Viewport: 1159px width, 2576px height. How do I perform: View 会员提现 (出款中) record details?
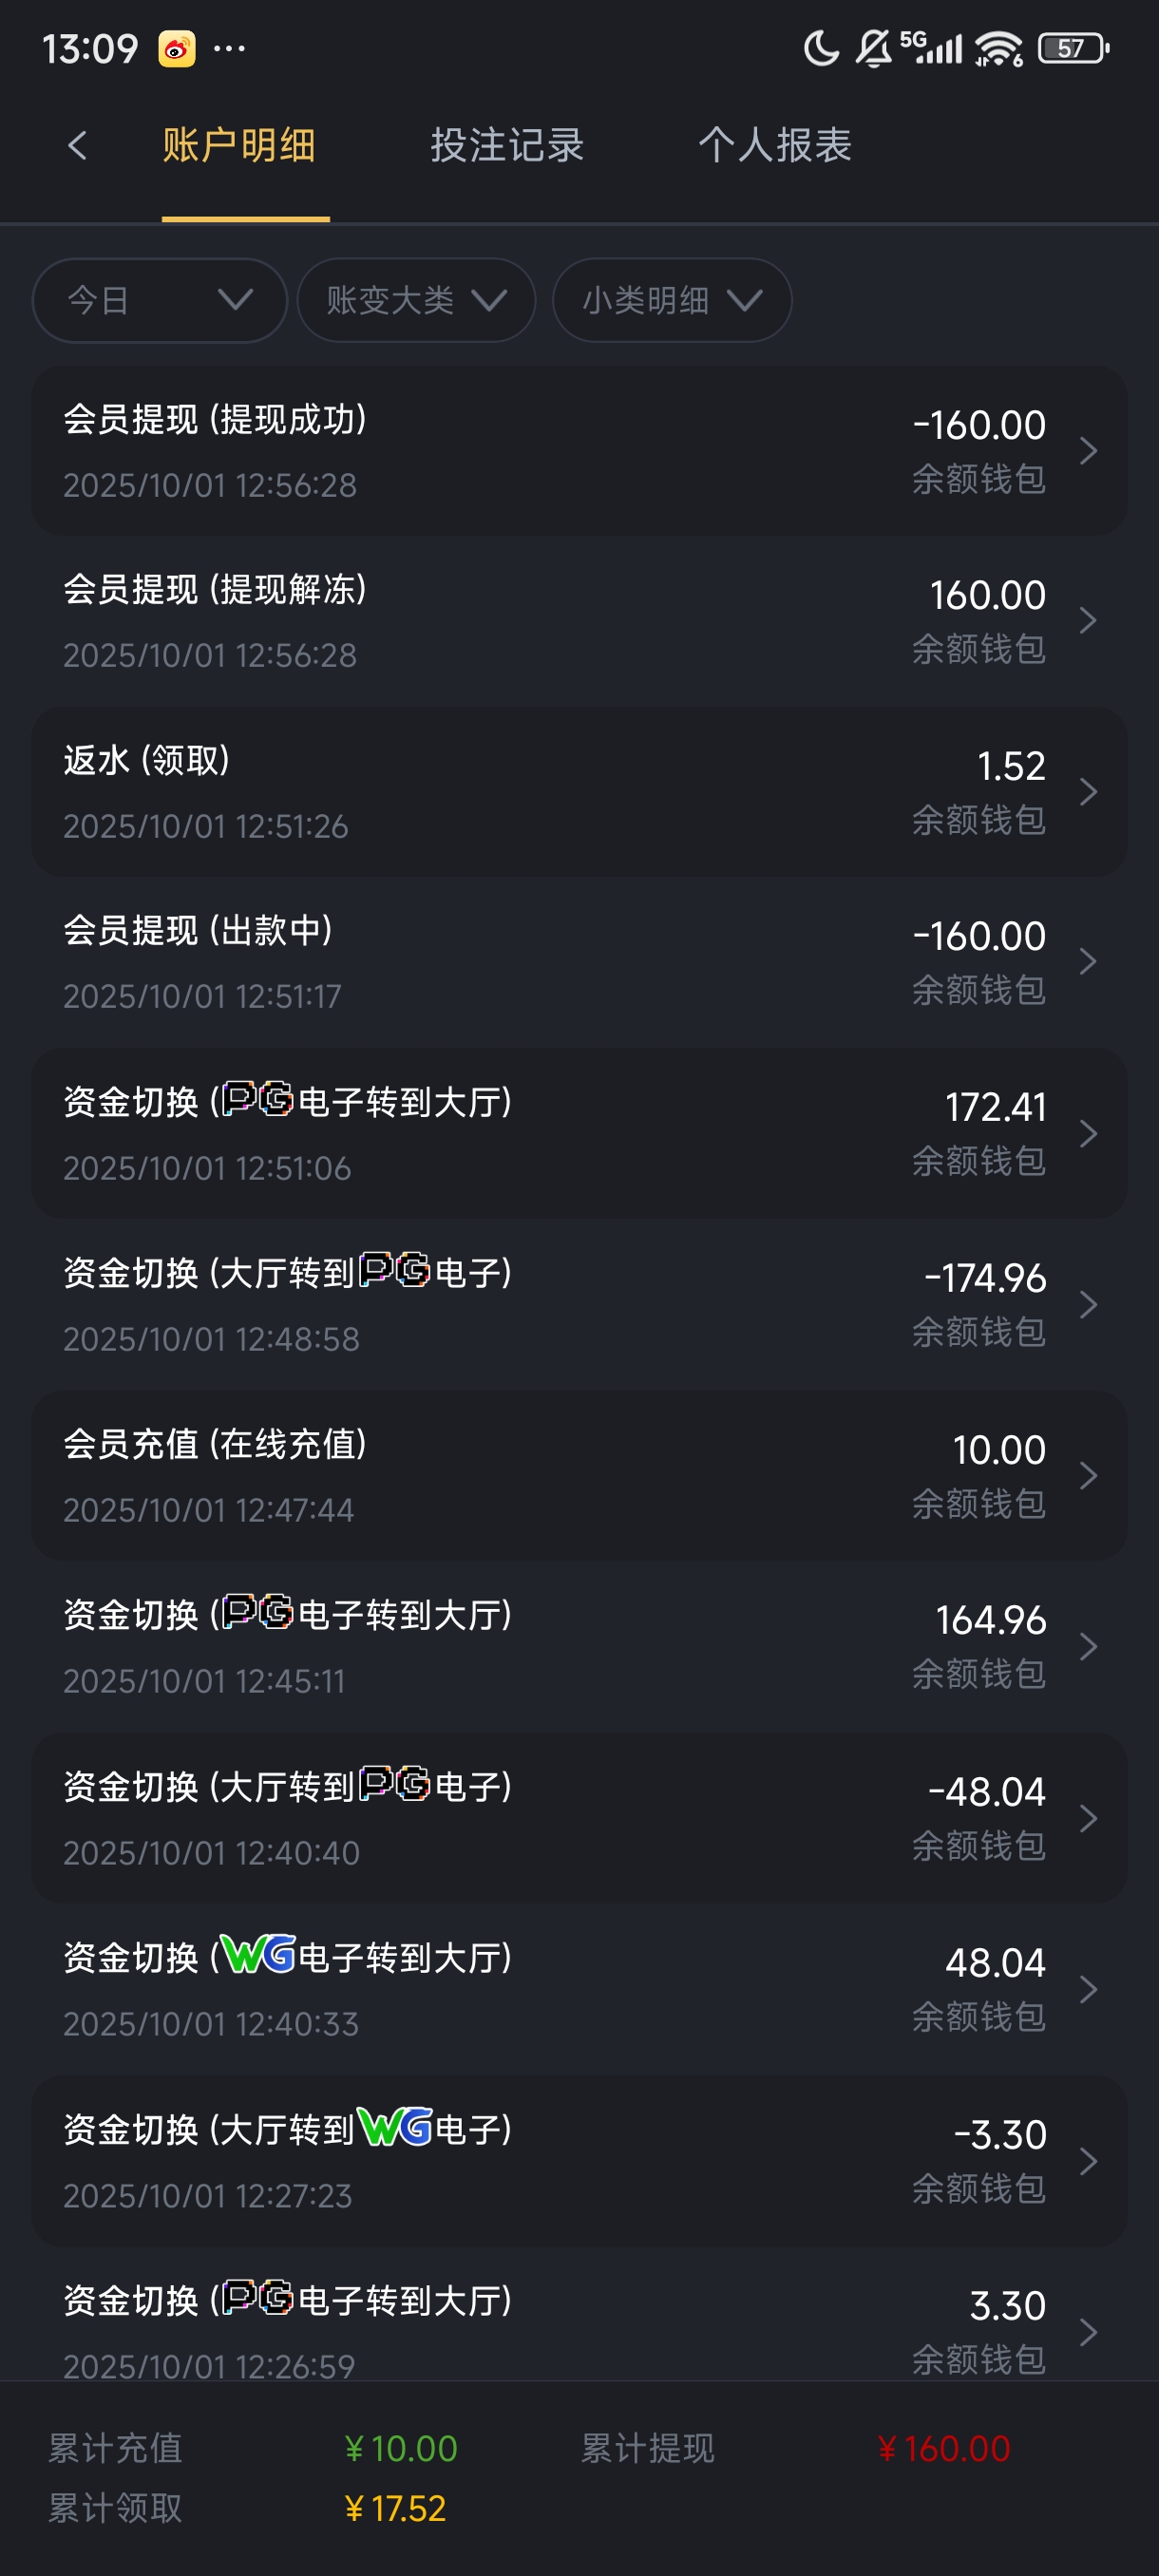579,962
